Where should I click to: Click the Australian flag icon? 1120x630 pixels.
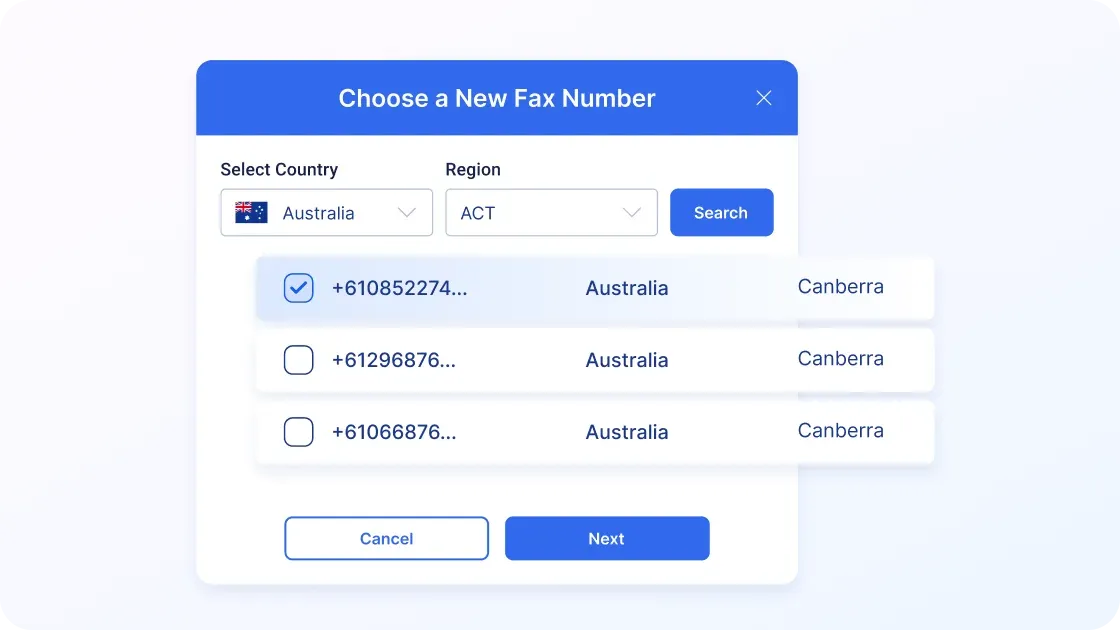click(251, 212)
